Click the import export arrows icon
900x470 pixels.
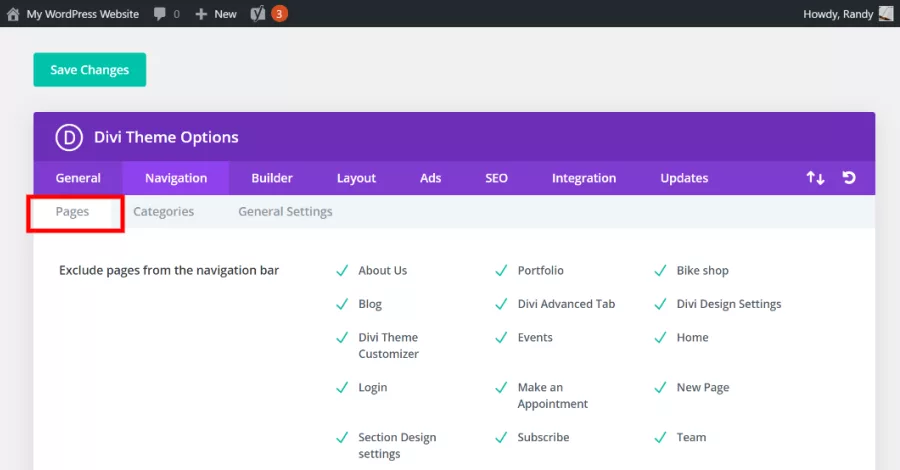pos(815,178)
